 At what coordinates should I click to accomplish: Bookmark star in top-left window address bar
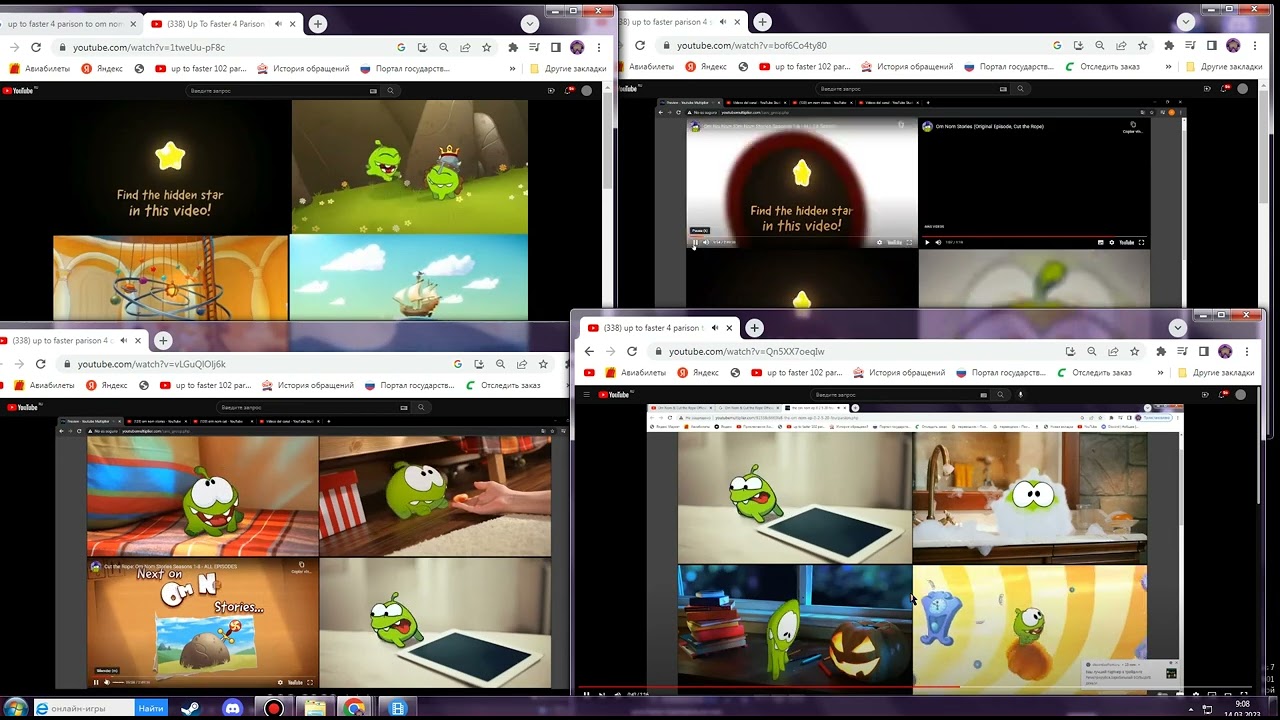(487, 47)
